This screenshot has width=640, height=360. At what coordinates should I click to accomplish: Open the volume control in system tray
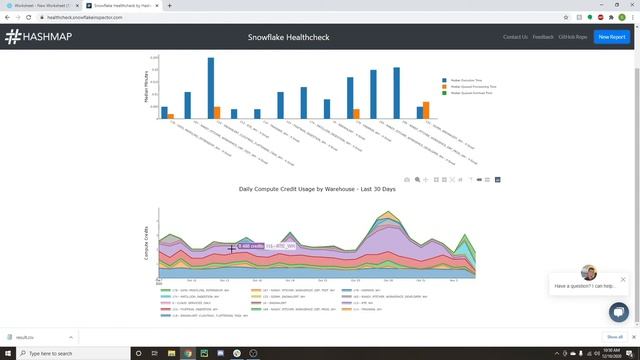click(x=597, y=353)
